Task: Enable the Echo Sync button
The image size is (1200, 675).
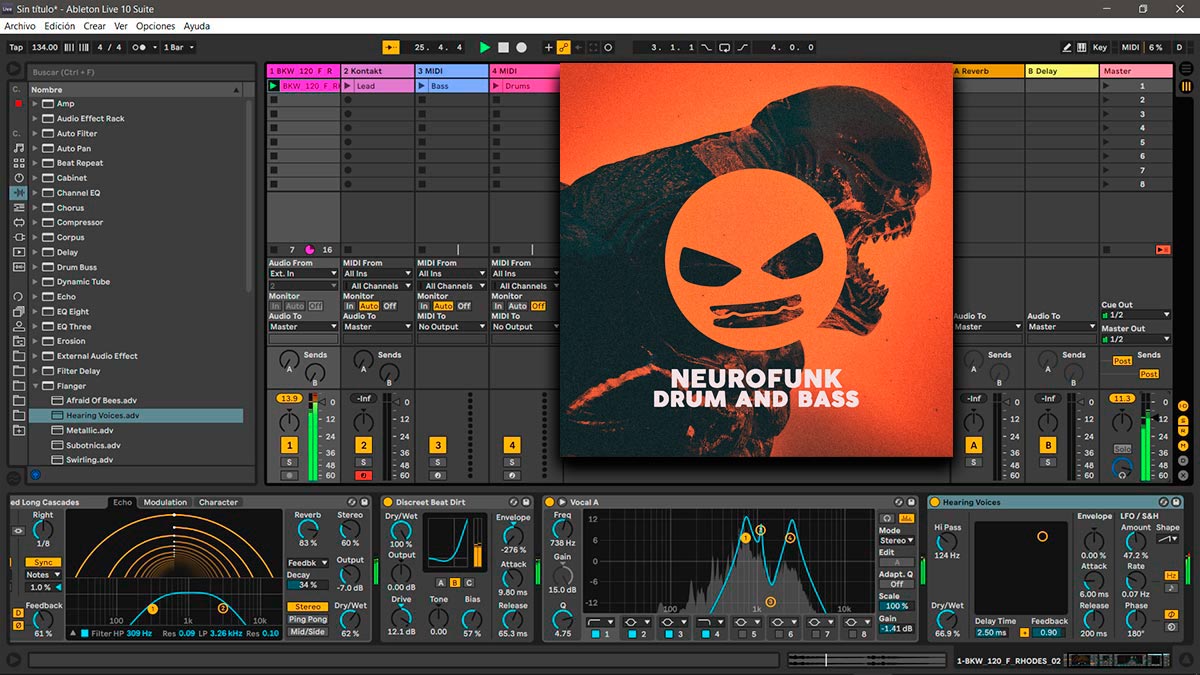Action: click(x=41, y=562)
